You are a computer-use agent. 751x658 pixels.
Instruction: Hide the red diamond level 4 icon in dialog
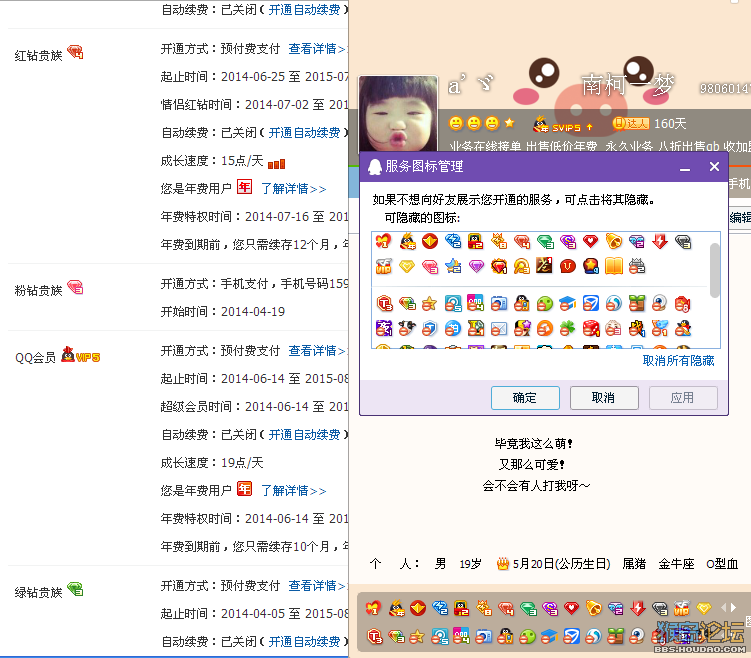tap(522, 241)
